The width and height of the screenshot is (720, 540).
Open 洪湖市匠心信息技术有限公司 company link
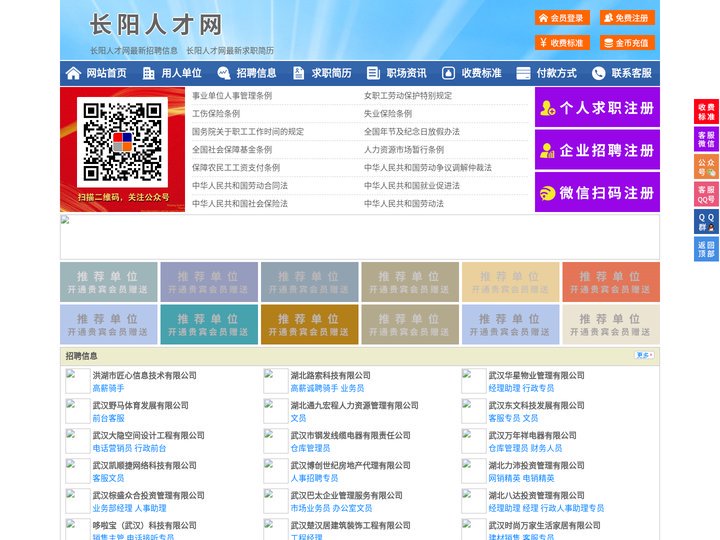pos(145,375)
